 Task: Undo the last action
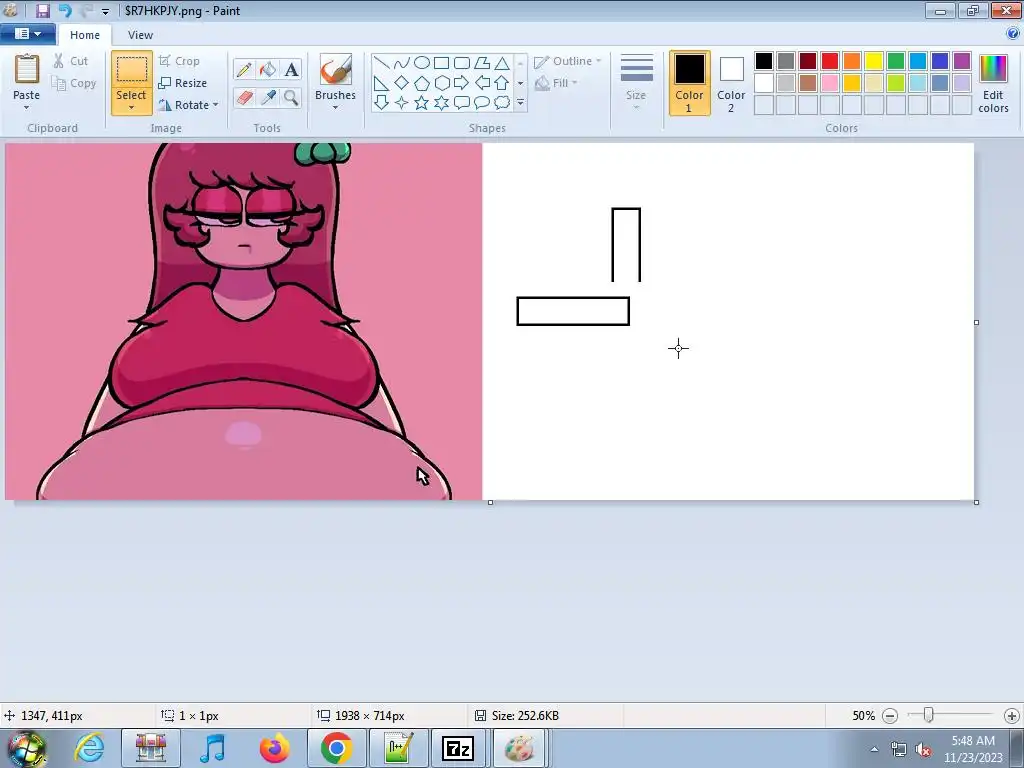coord(64,11)
